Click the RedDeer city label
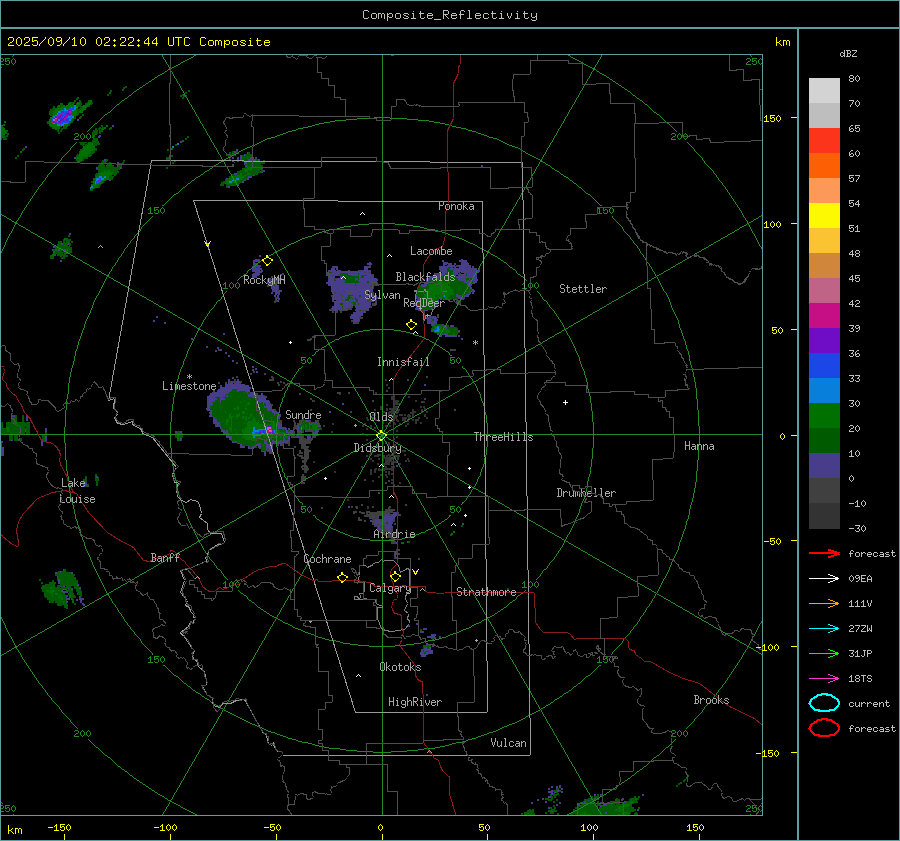Screen dimensions: 900x841 [x=424, y=303]
